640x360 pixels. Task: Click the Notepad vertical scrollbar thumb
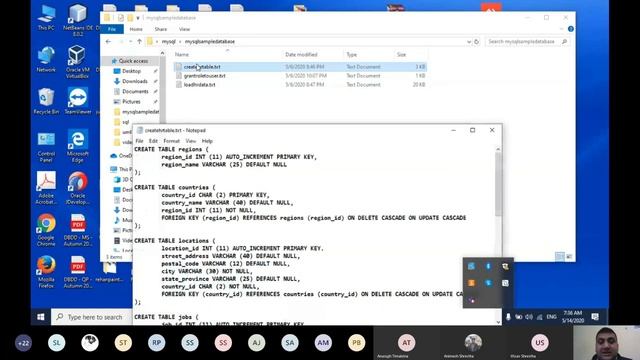click(x=498, y=185)
